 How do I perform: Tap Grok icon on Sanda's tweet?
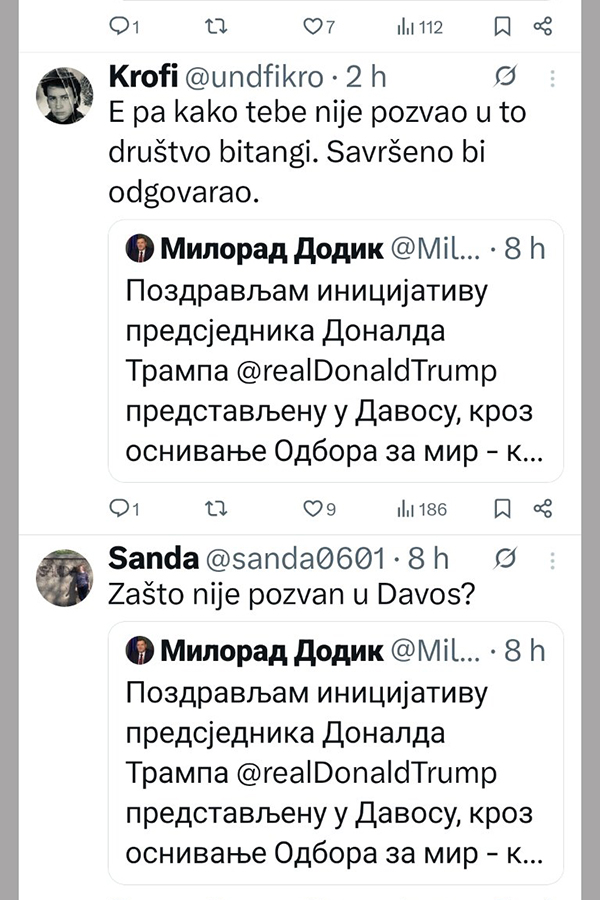(x=506, y=558)
